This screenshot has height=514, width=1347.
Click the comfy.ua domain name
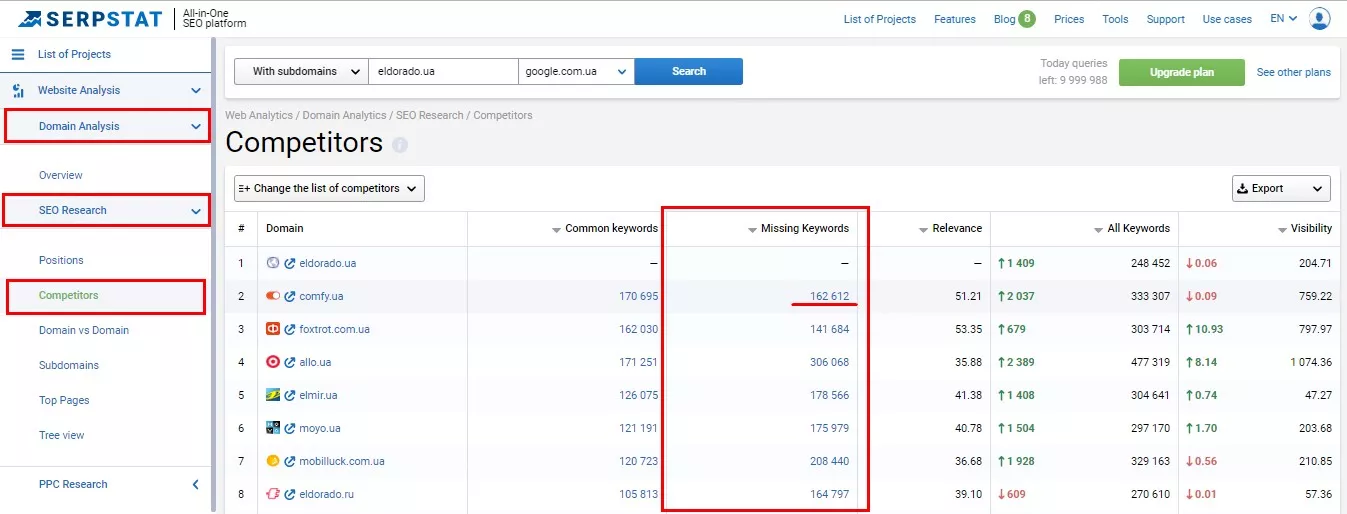click(x=321, y=296)
